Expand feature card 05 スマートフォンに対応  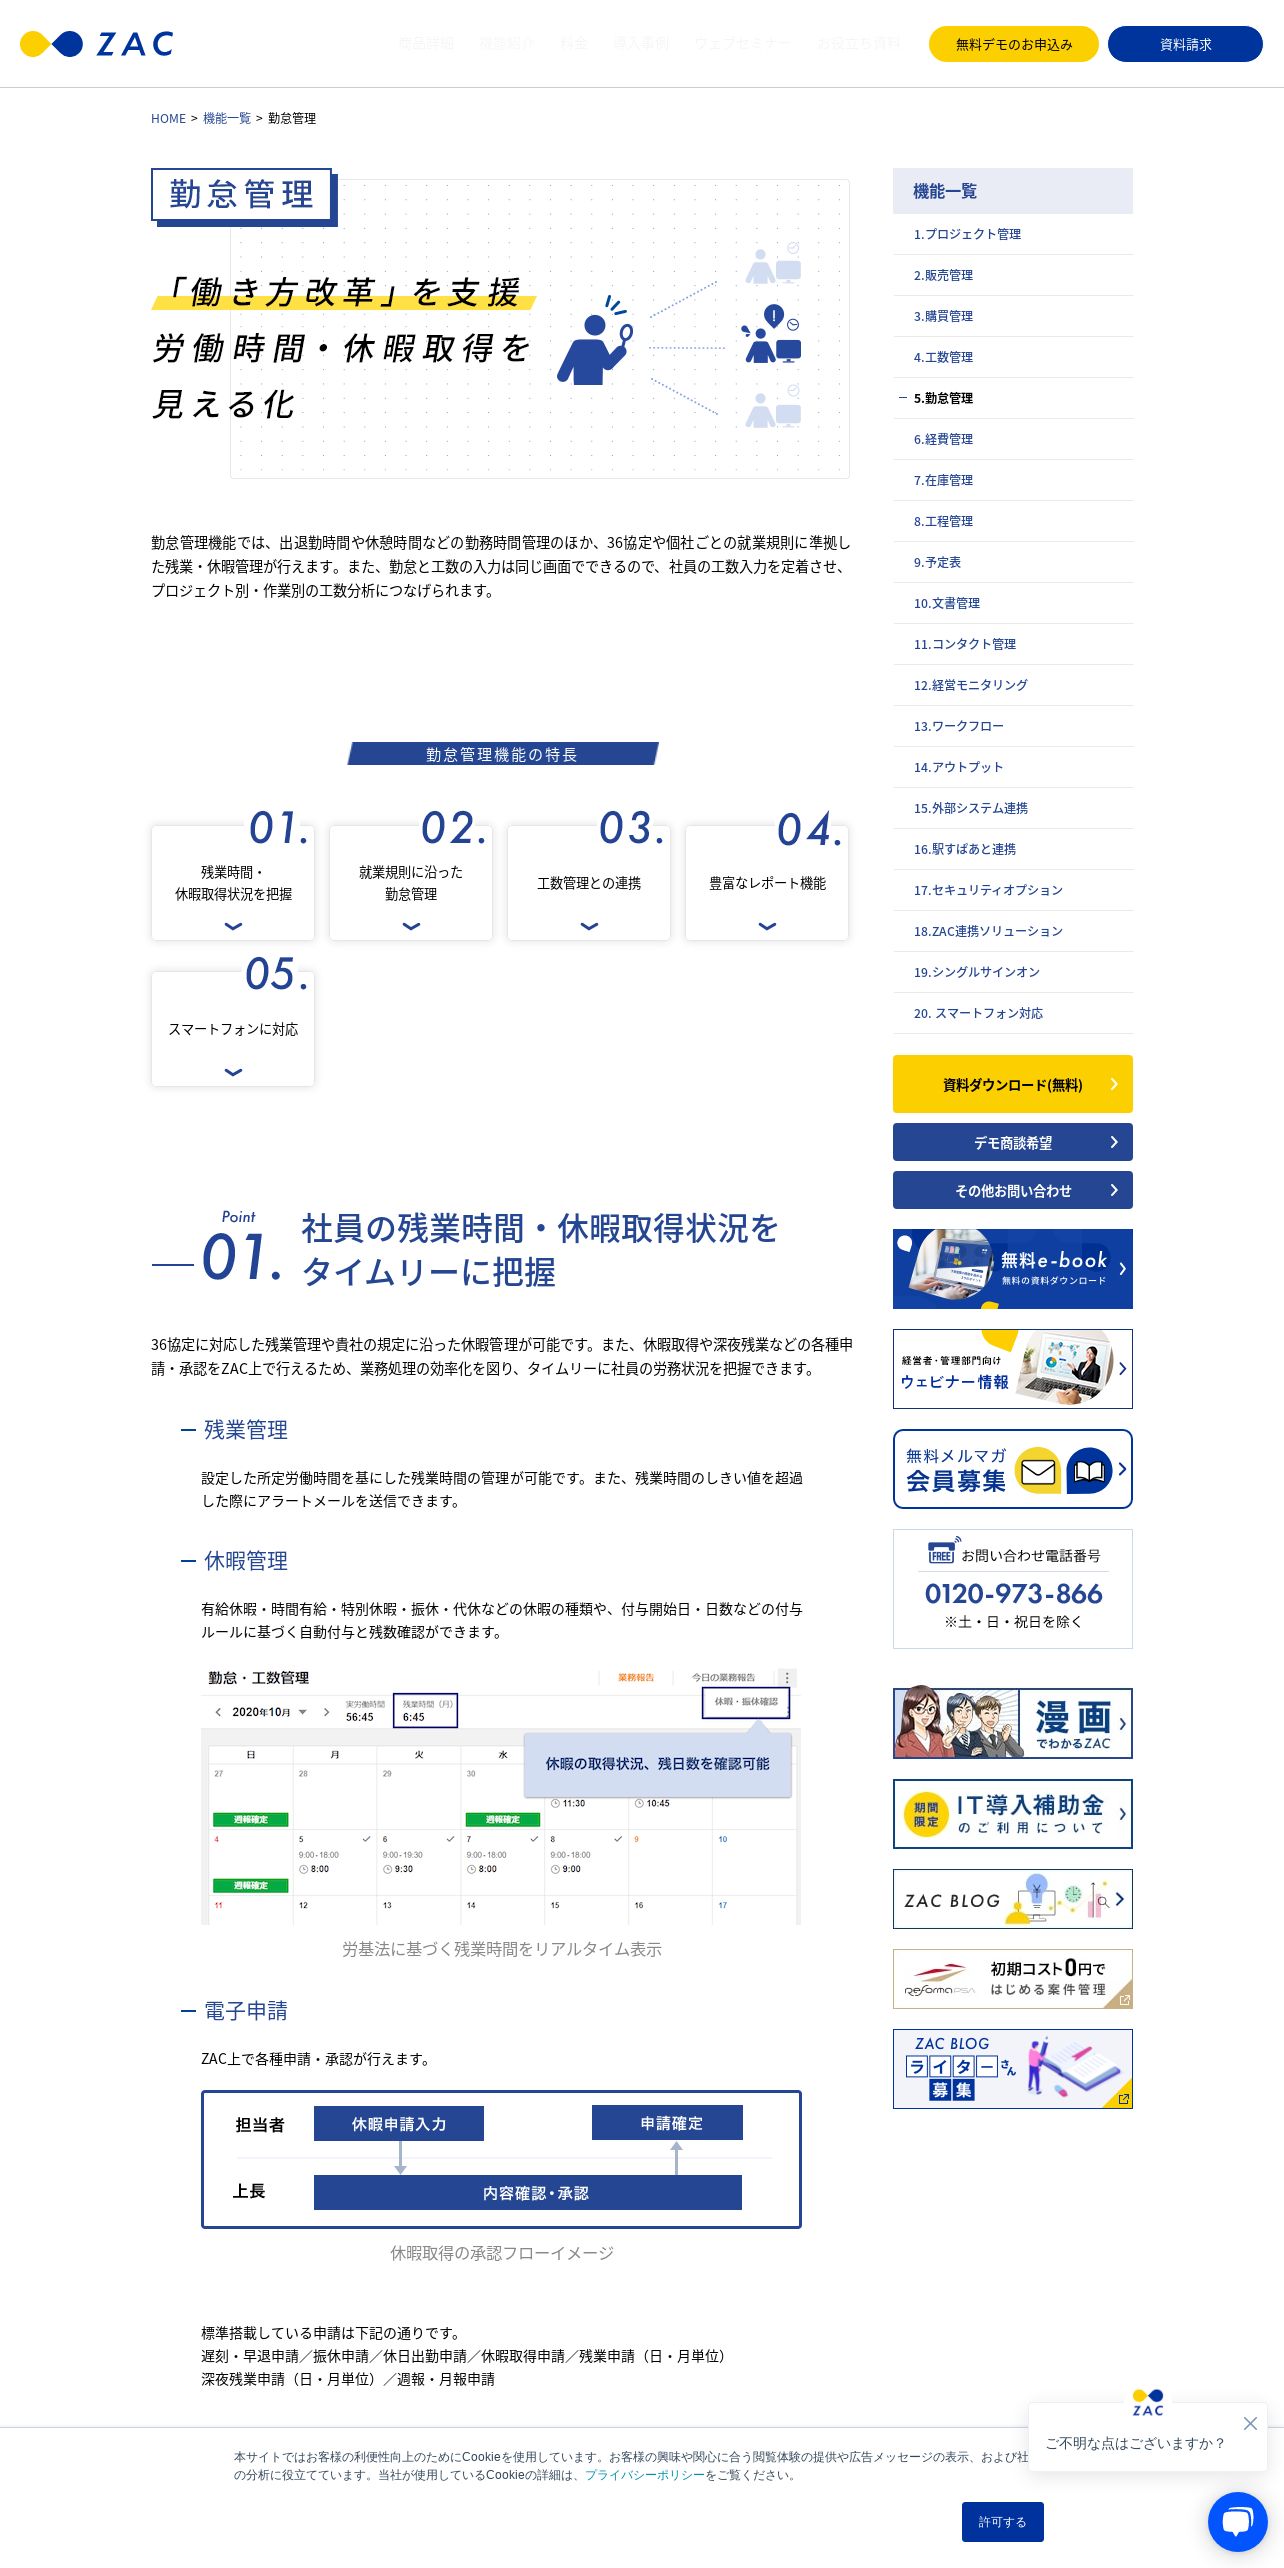(233, 1028)
